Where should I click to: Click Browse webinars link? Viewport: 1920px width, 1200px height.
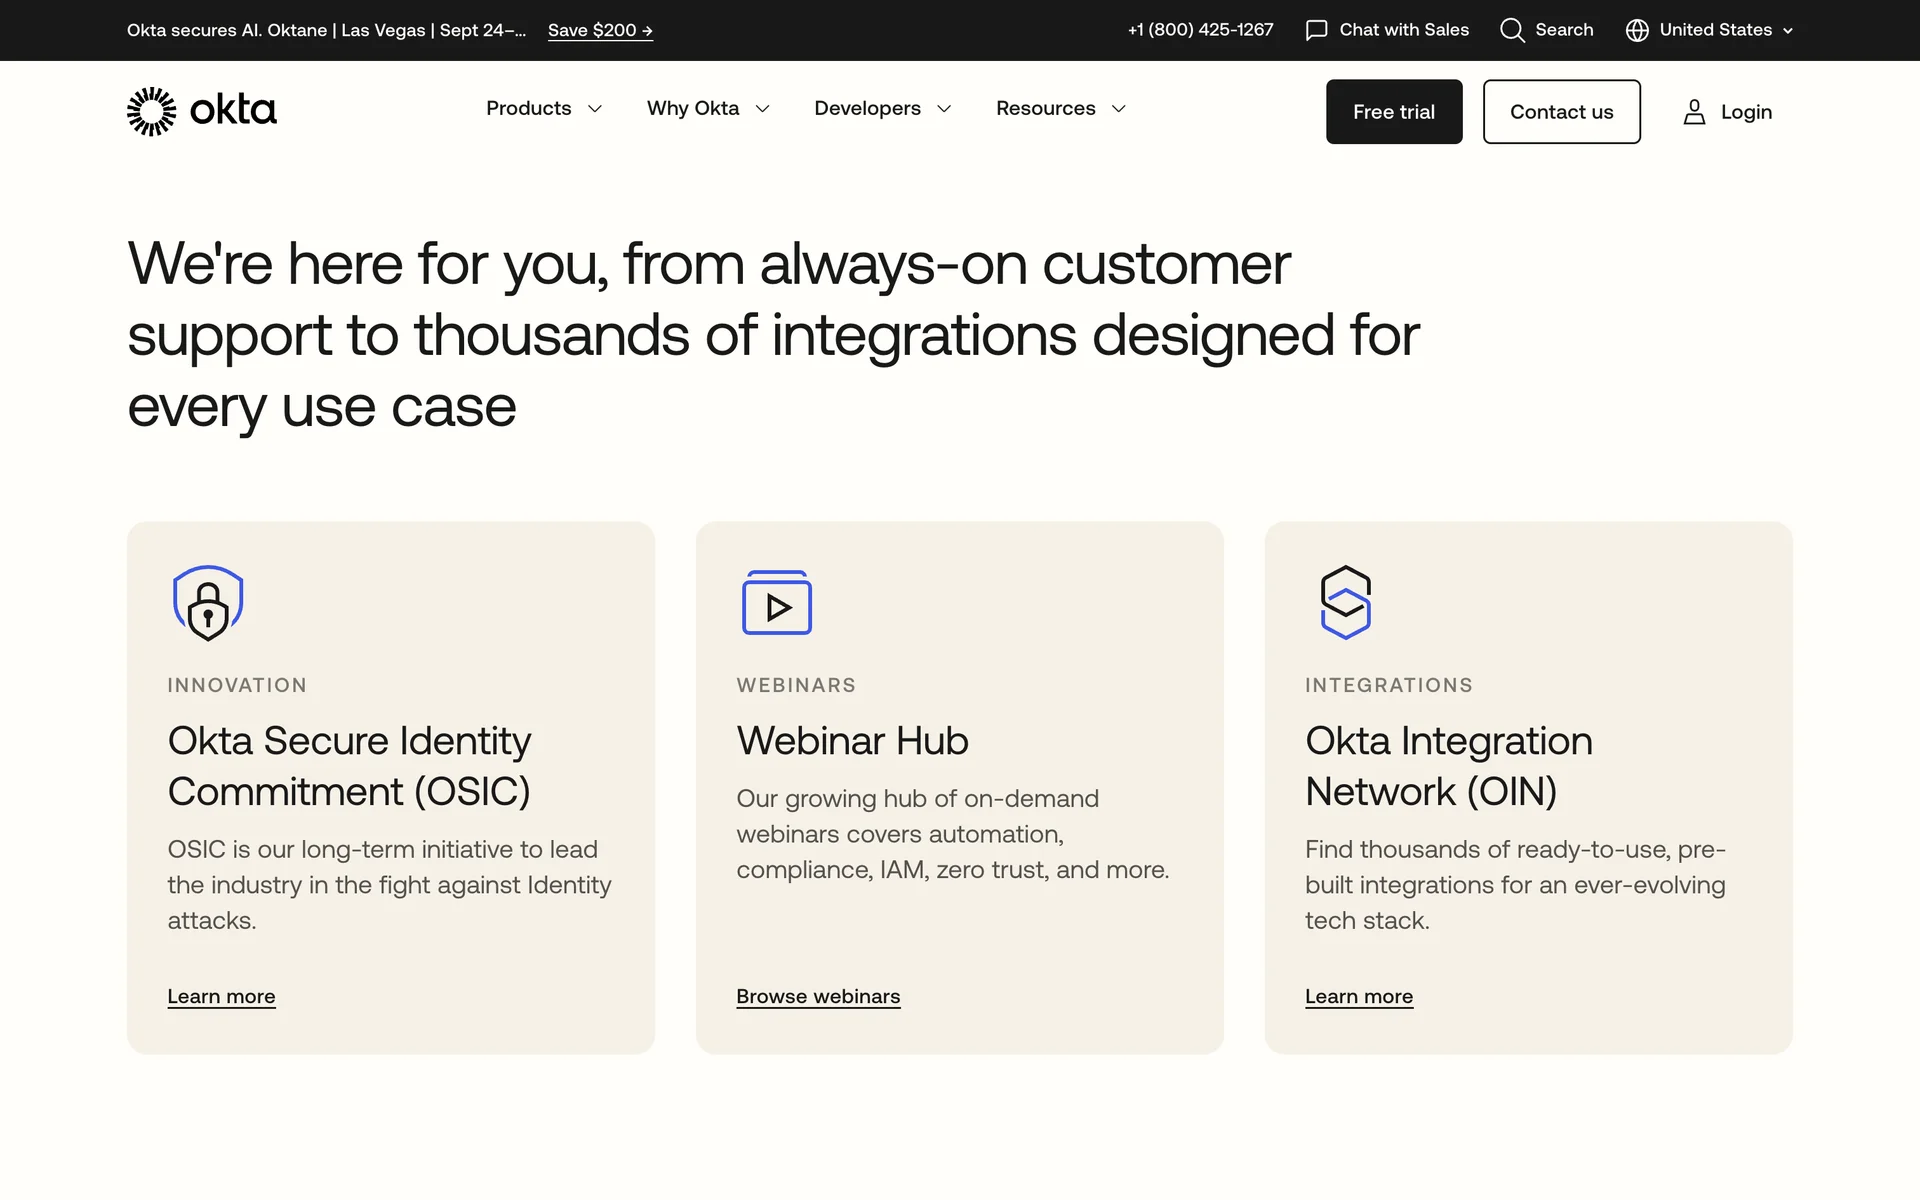818,996
